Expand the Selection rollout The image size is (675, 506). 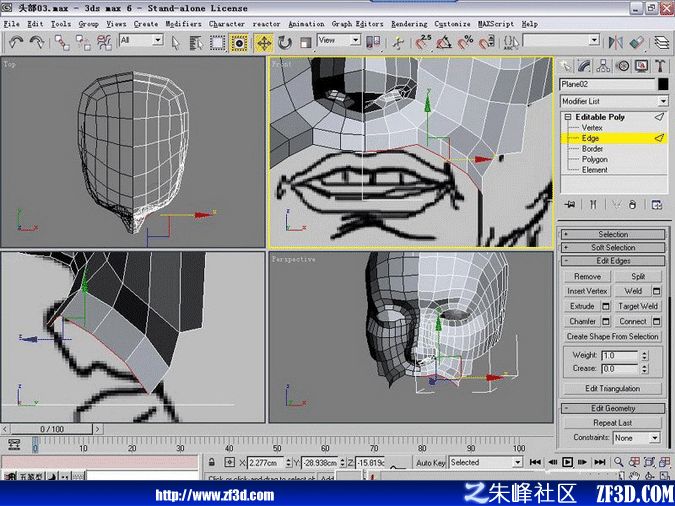tap(613, 234)
